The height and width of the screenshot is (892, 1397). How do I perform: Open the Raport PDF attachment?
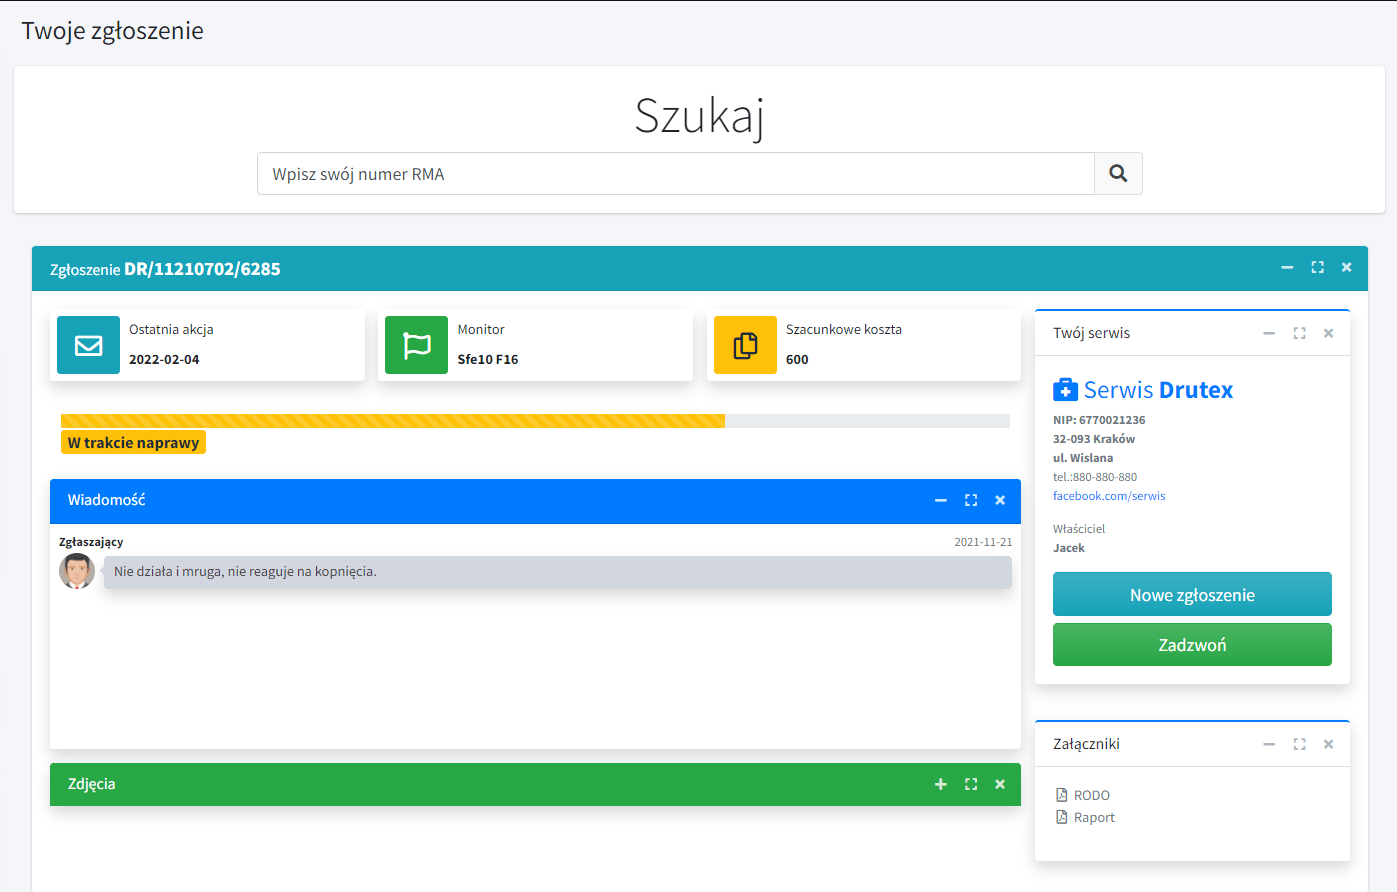1094,817
